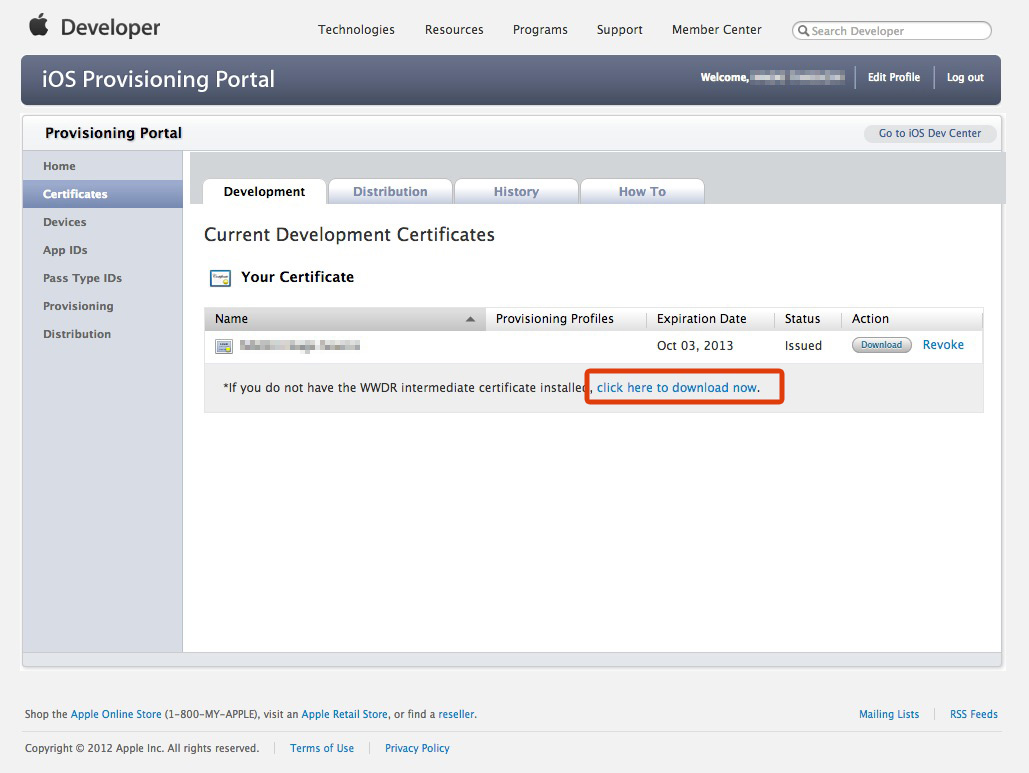Click the Apple logo icon

(x=39, y=25)
